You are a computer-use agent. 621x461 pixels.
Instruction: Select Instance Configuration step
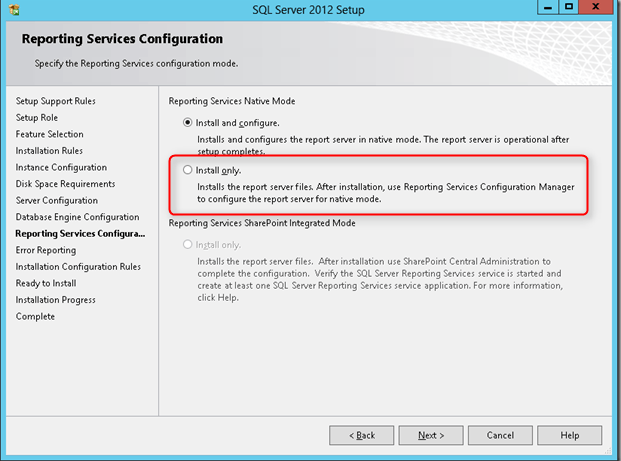61,167
